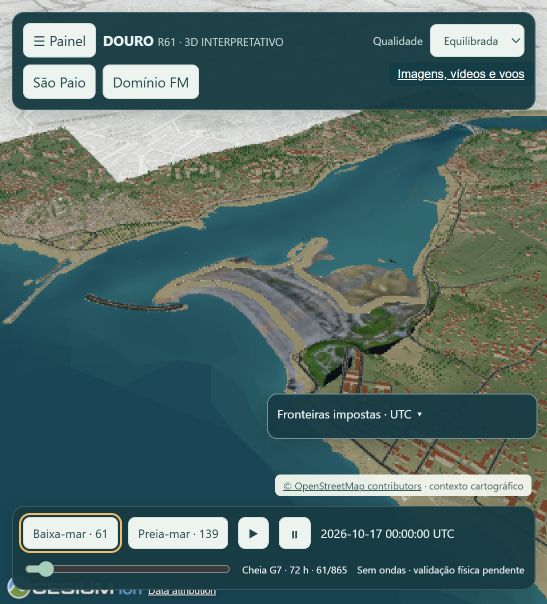The width and height of the screenshot is (547, 604).
Task: Go to the Baixa-mar · 61 frame
Action: coord(70,534)
